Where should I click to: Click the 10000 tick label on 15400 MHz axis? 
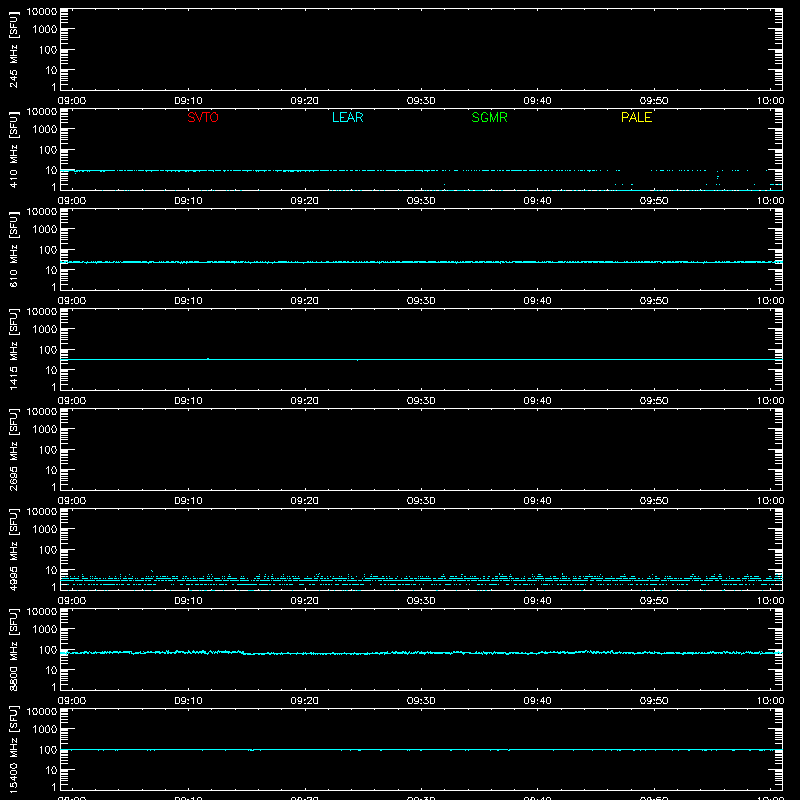42,712
